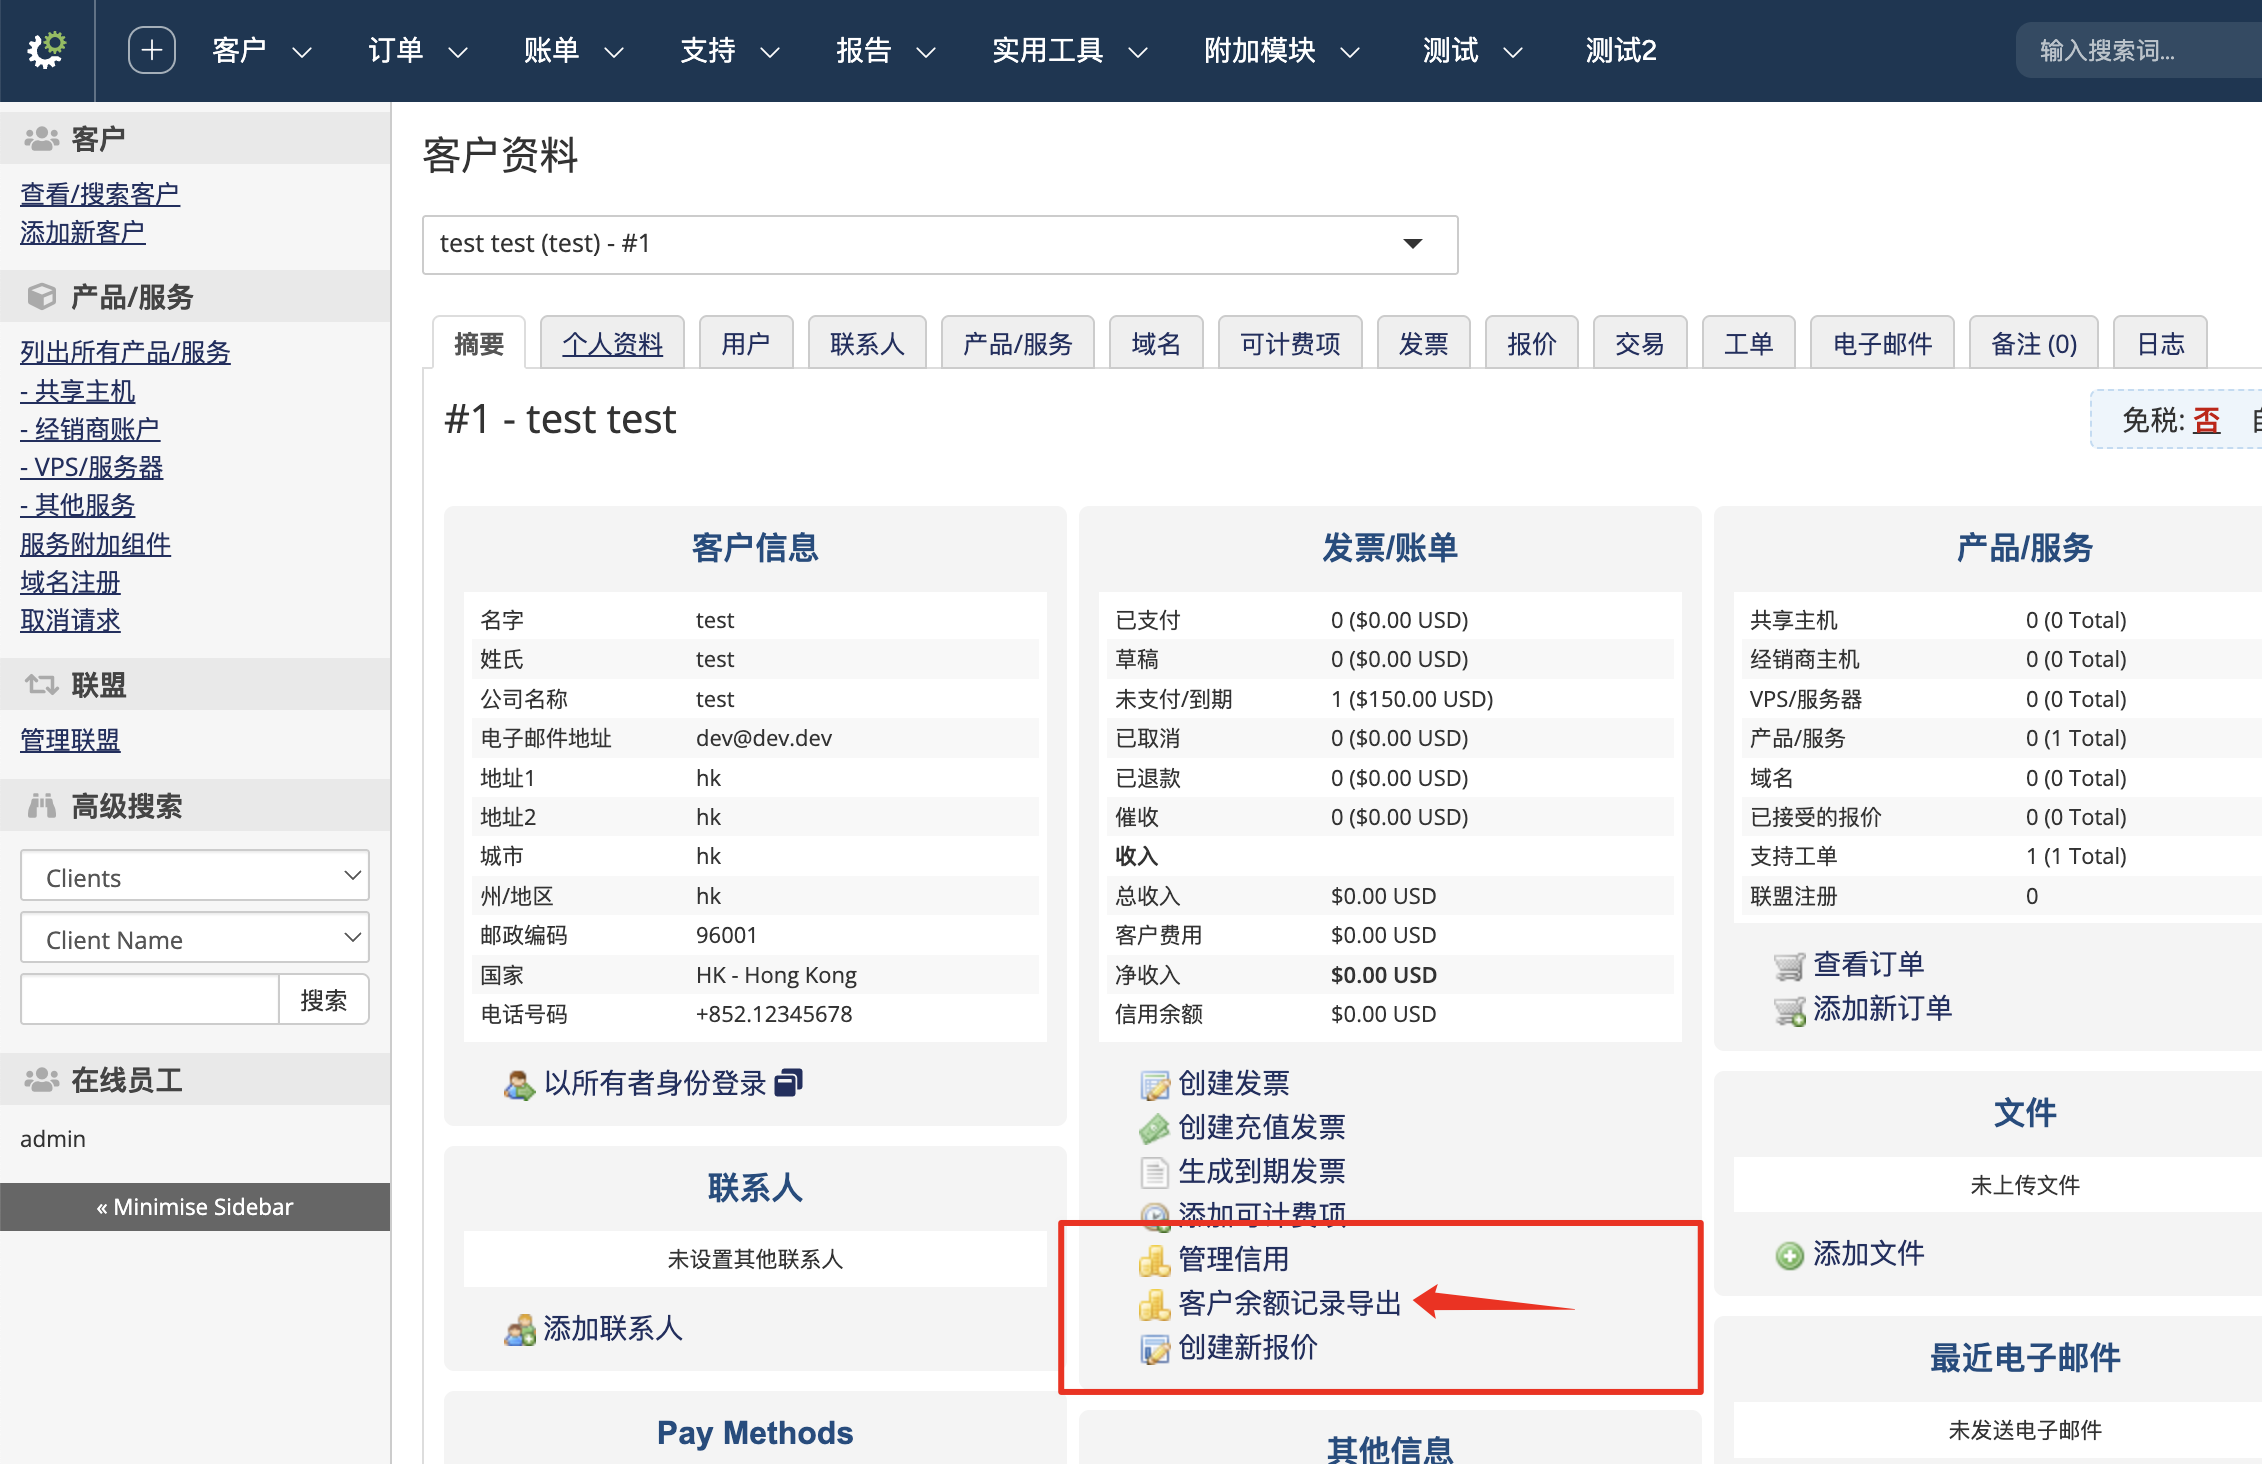The height and width of the screenshot is (1464, 2262).
Task: Click the 以所有者身份登录 new-window icon
Action: point(789,1083)
